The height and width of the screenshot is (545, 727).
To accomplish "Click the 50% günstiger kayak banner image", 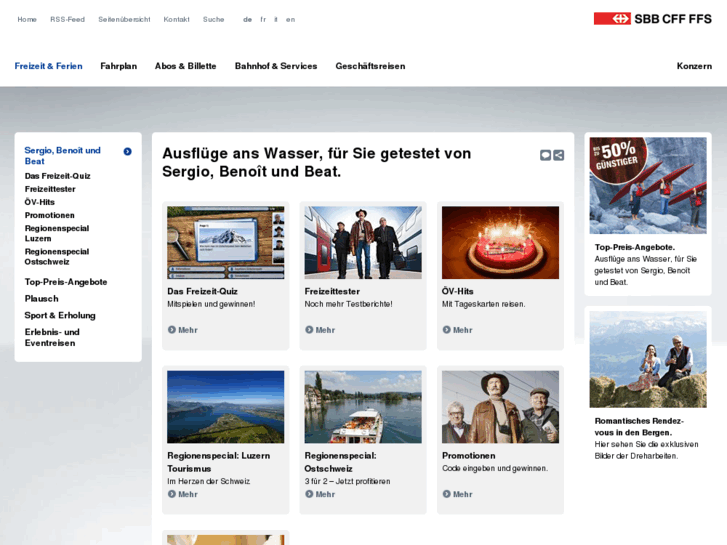I will point(648,186).
